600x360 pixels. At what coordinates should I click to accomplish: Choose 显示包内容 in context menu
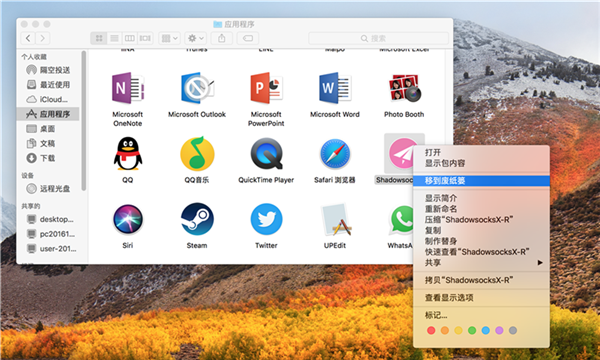[x=481, y=163]
